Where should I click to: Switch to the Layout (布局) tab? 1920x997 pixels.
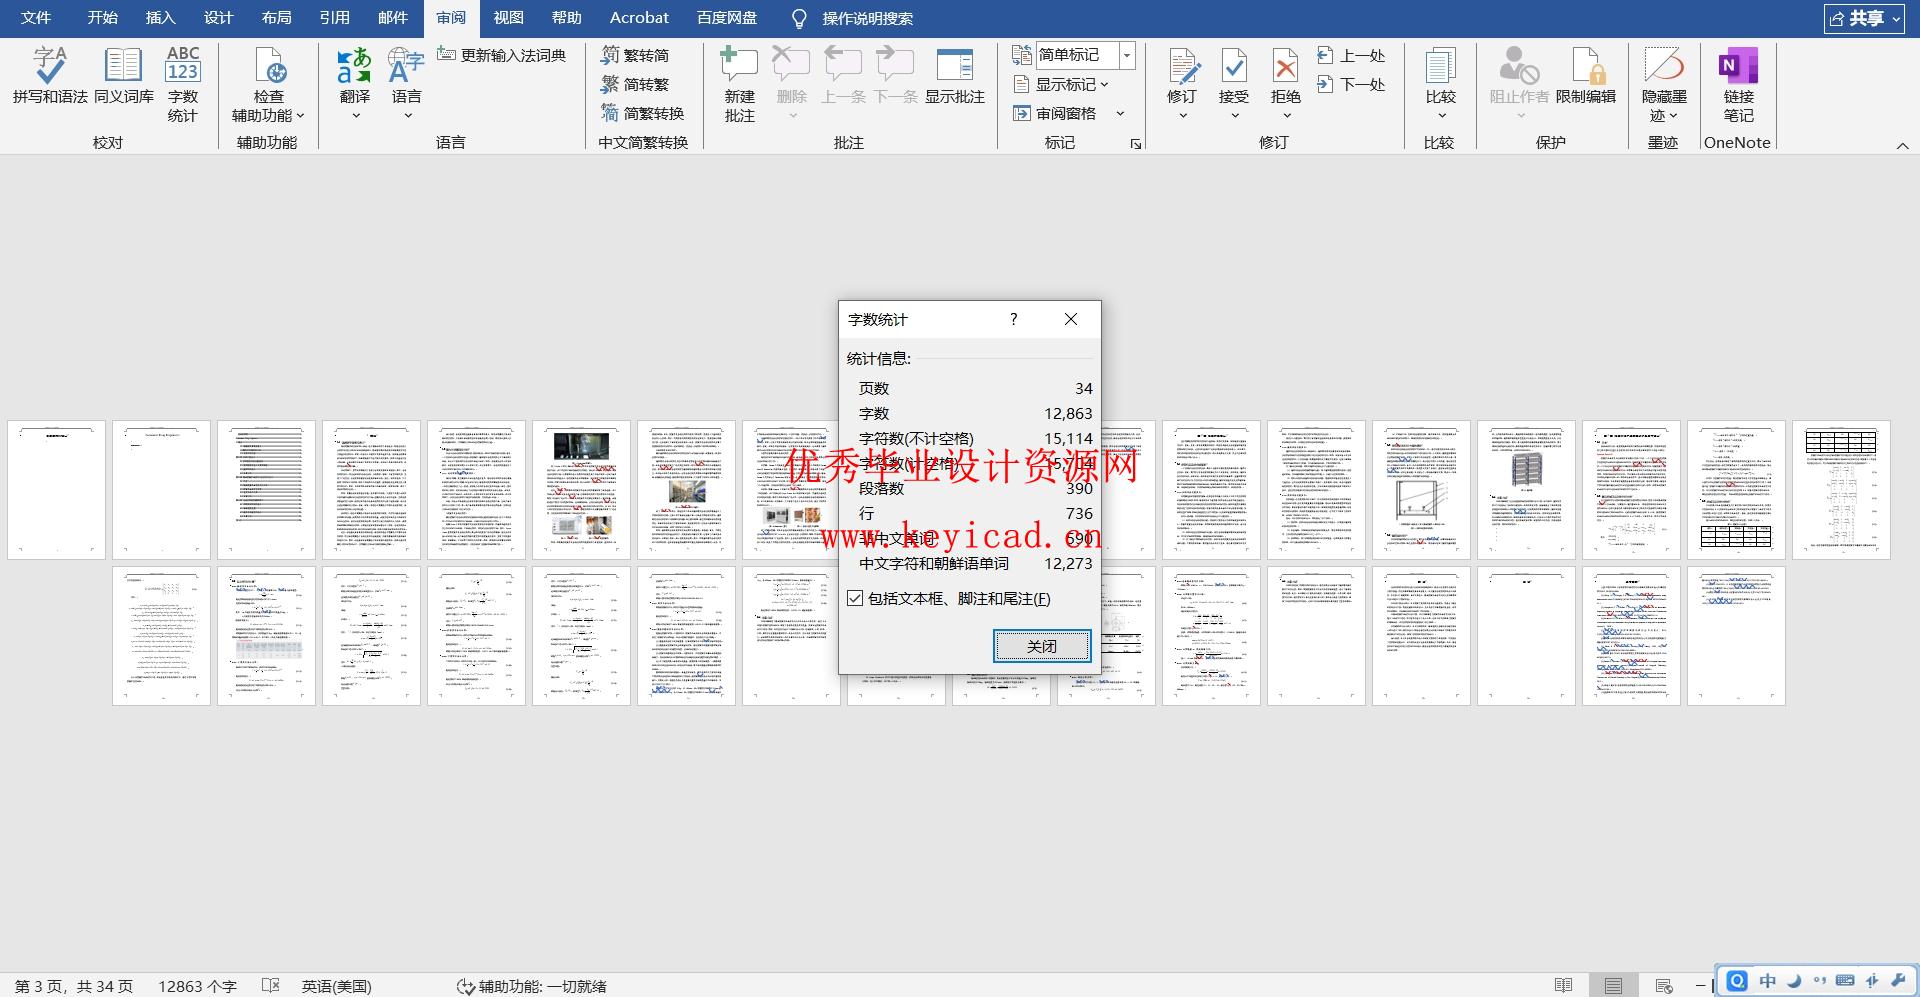(x=276, y=18)
